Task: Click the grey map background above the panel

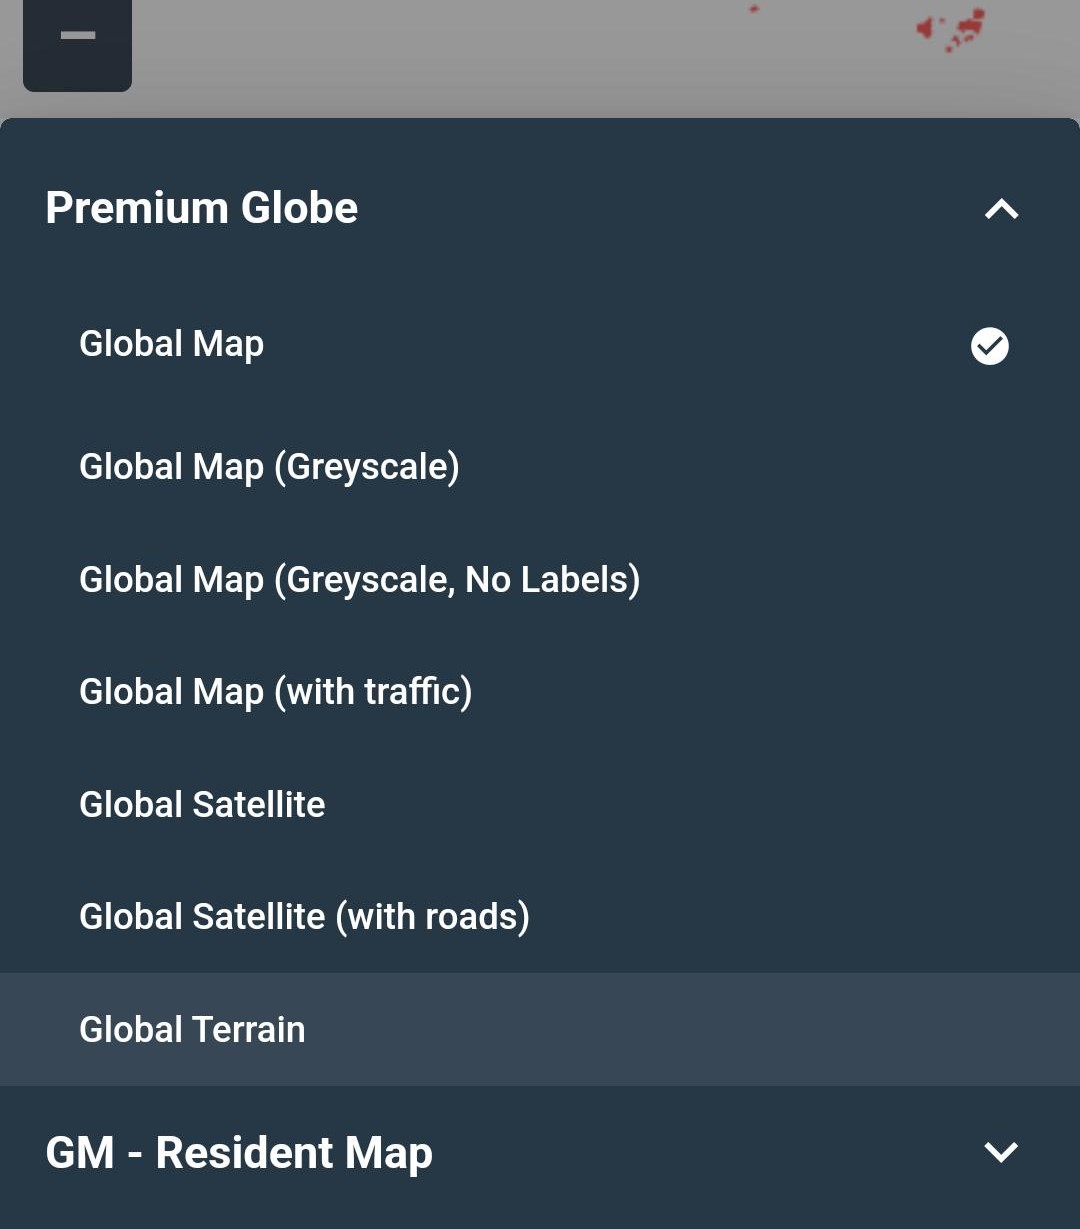Action: 500,60
